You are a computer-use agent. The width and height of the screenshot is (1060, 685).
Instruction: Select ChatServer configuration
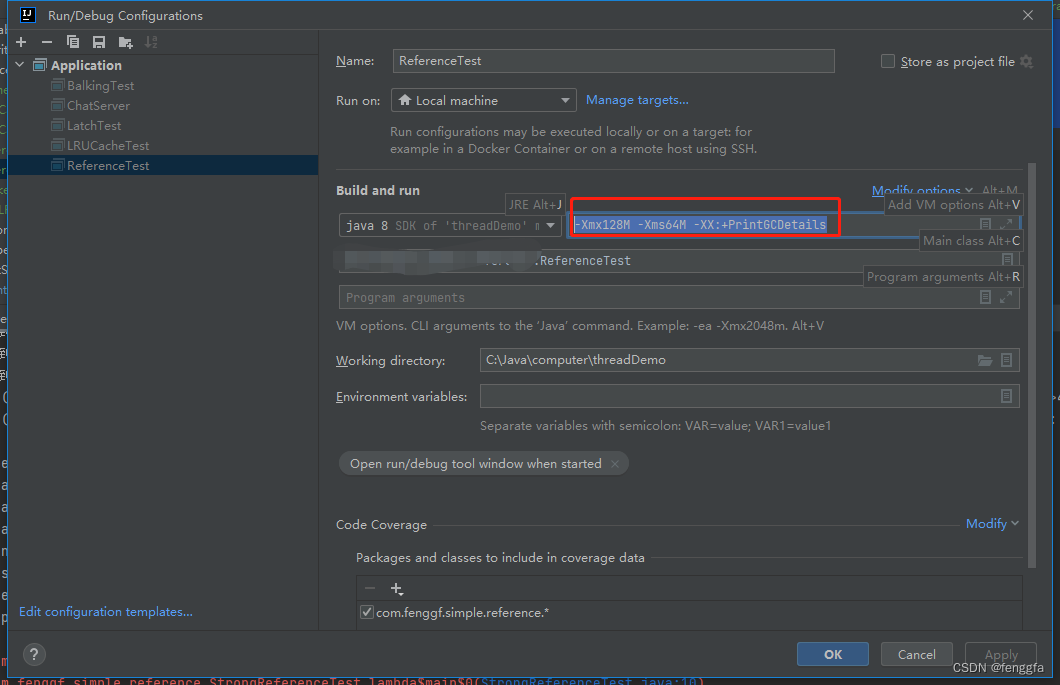(x=98, y=105)
